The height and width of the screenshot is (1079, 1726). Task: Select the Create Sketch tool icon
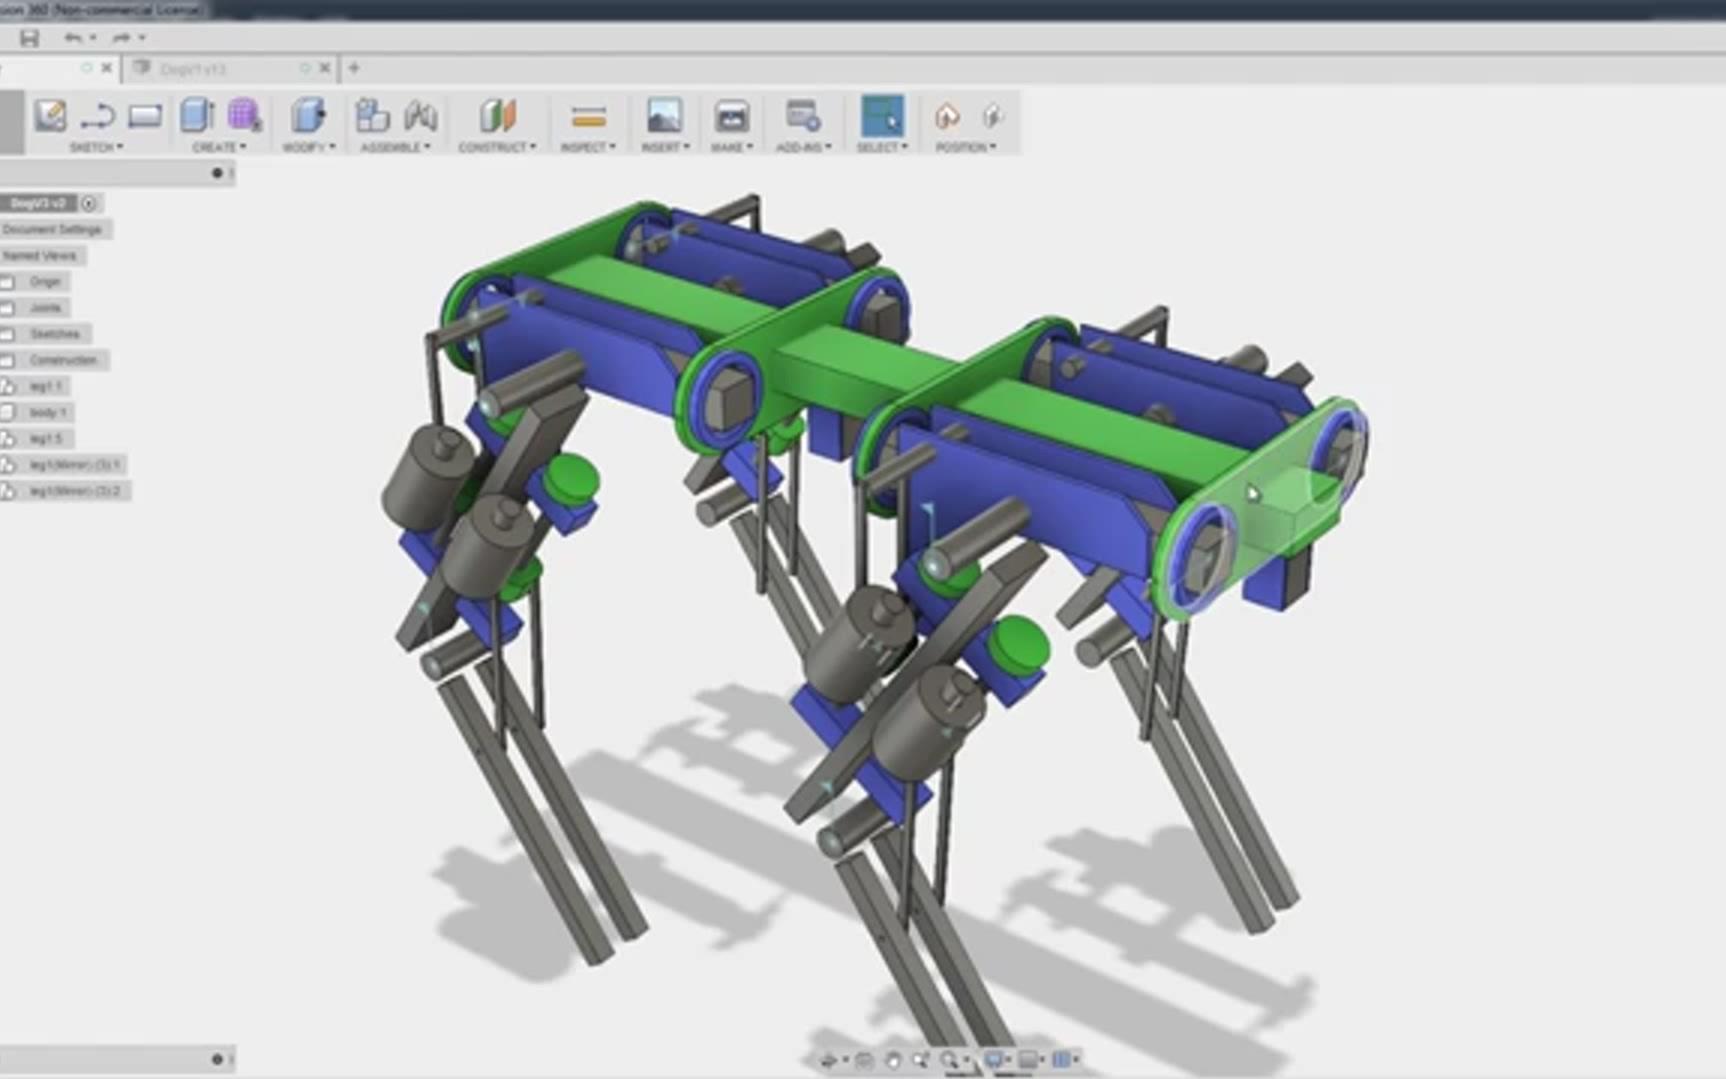coord(50,116)
